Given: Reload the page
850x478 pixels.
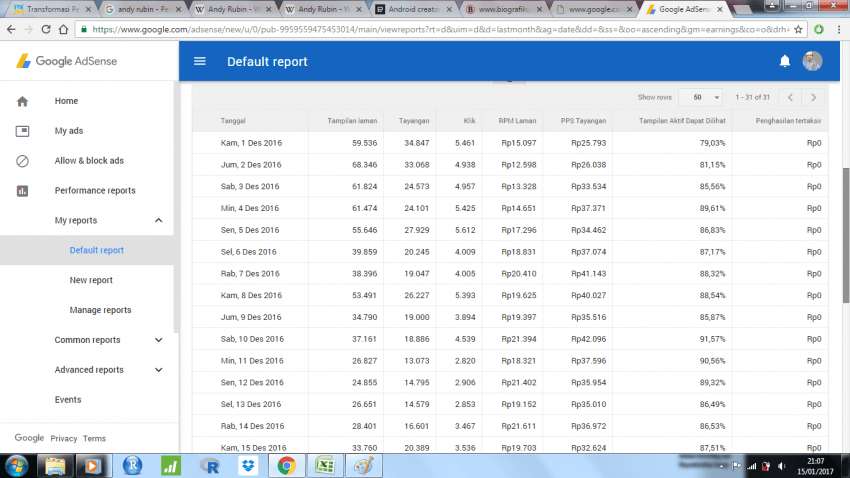Looking at the screenshot, I should point(46,29).
